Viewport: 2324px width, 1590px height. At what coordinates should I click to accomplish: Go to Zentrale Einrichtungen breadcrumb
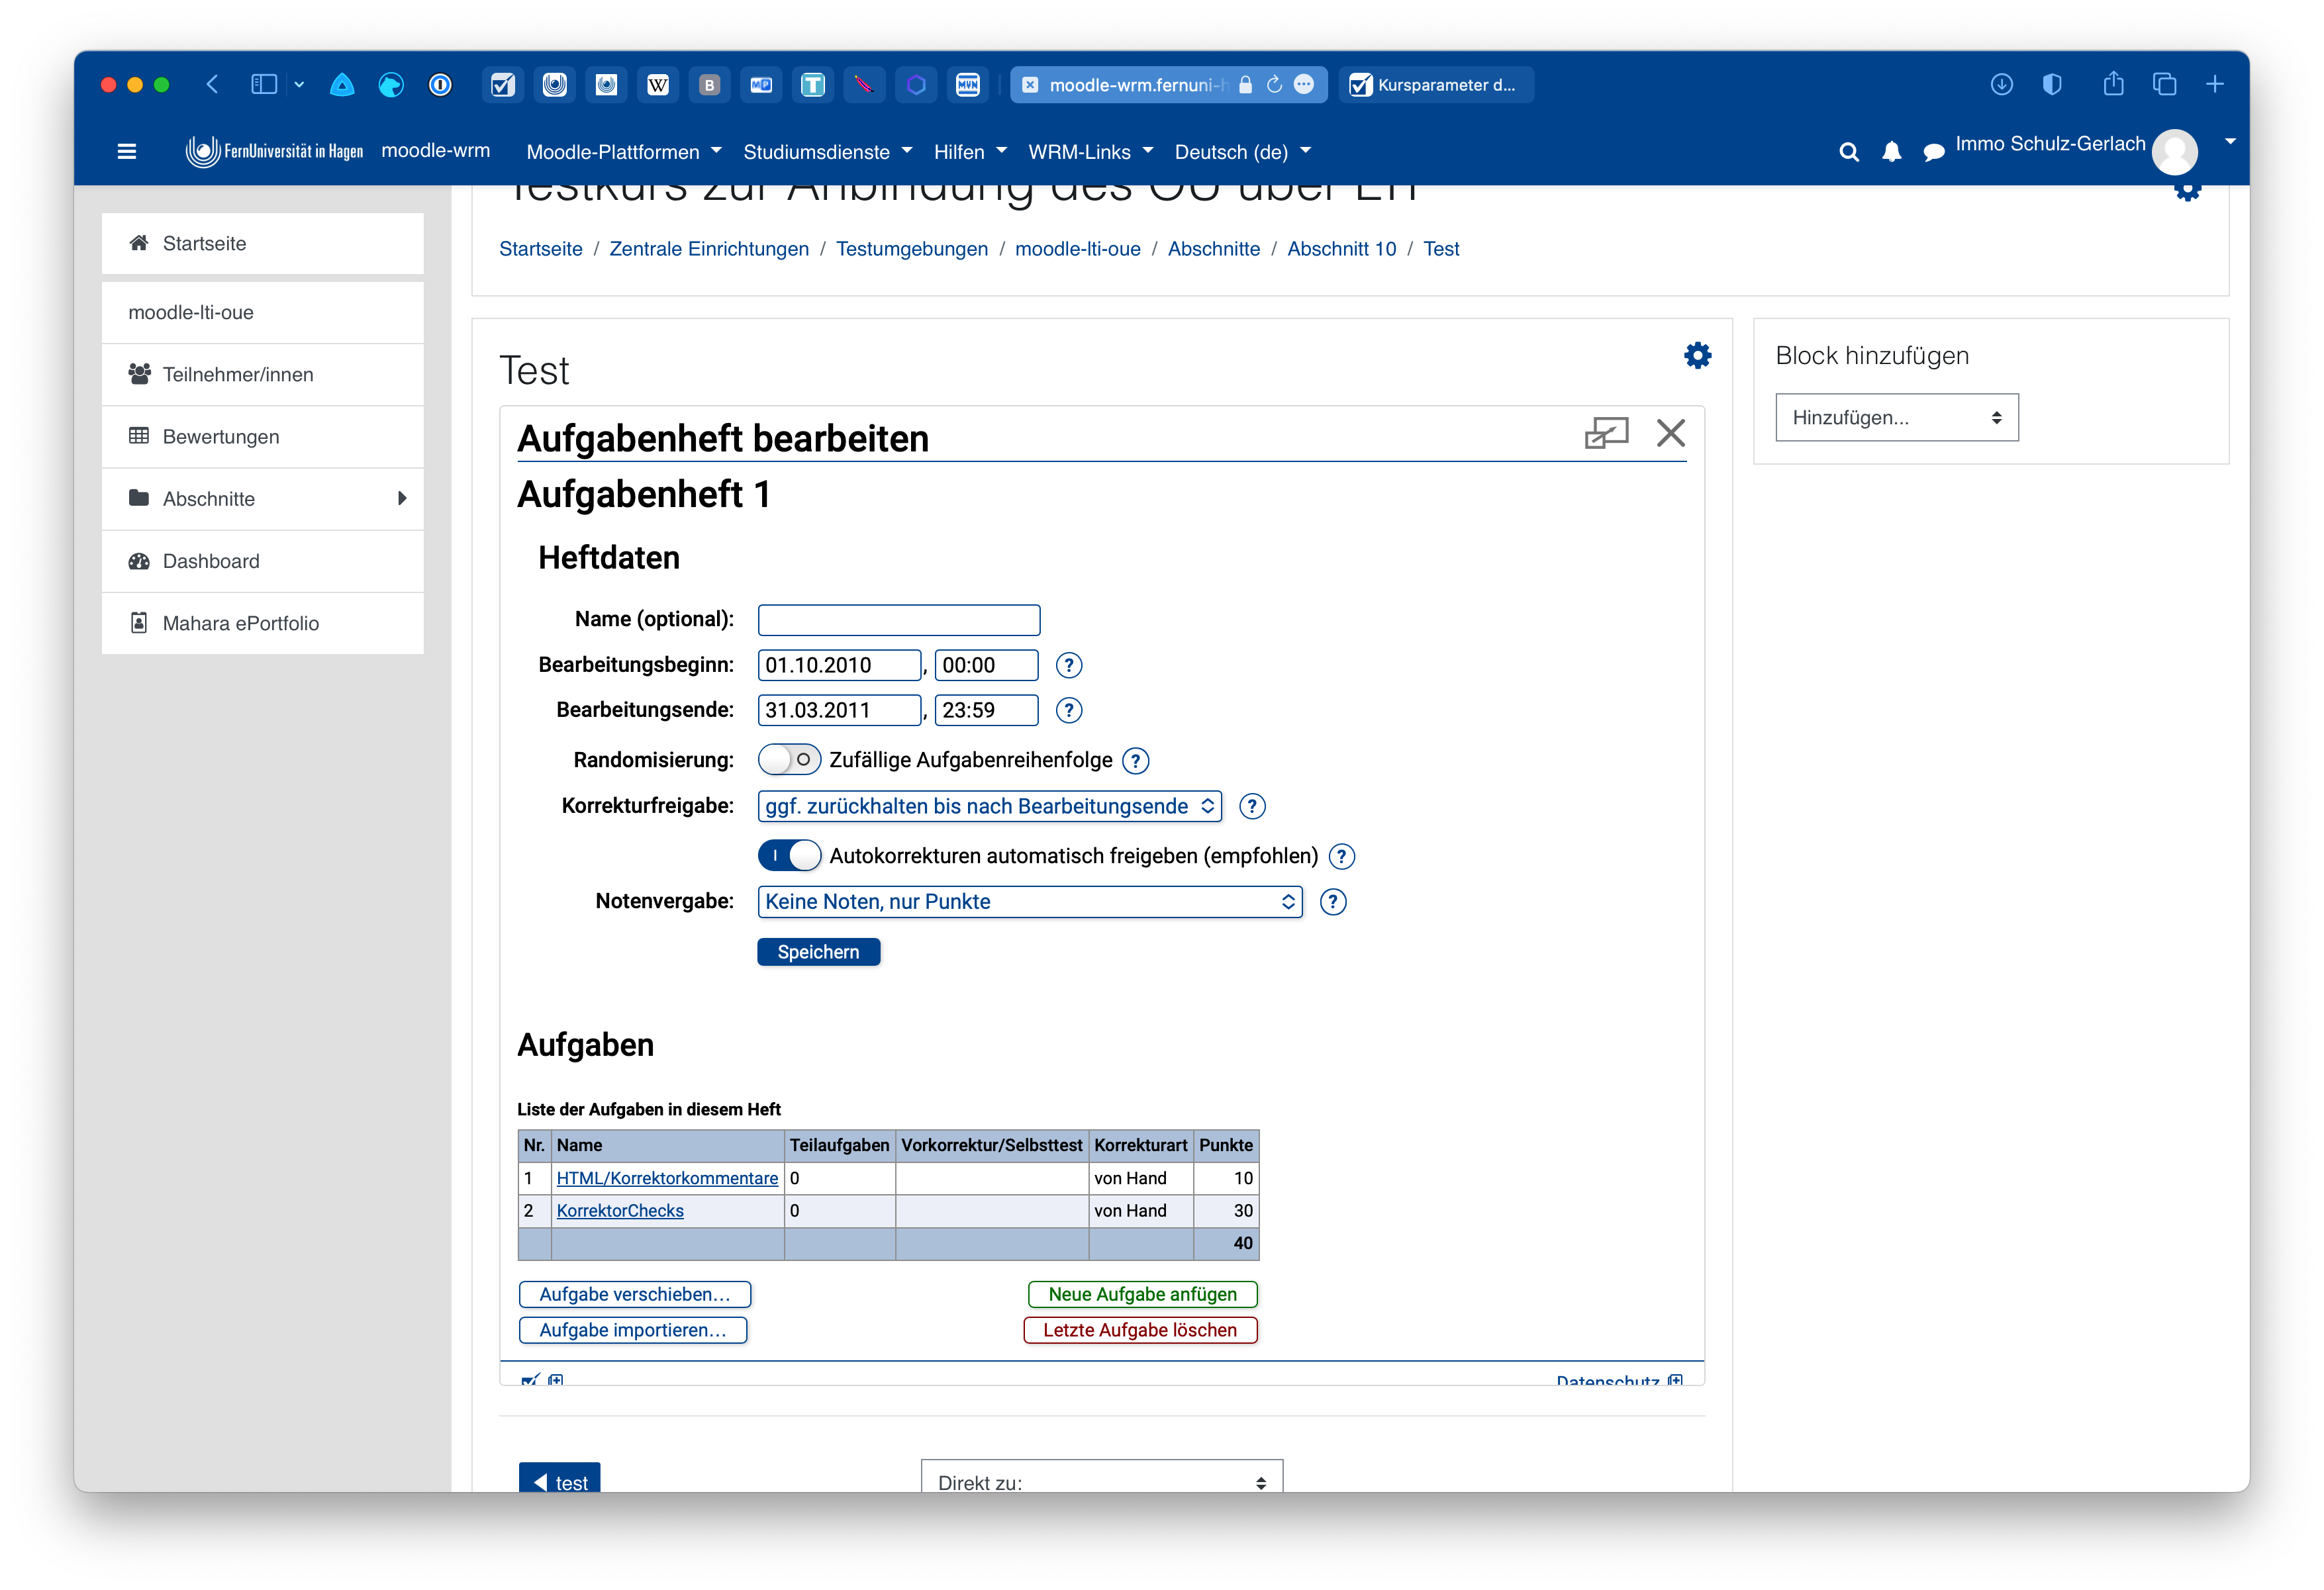[x=709, y=248]
